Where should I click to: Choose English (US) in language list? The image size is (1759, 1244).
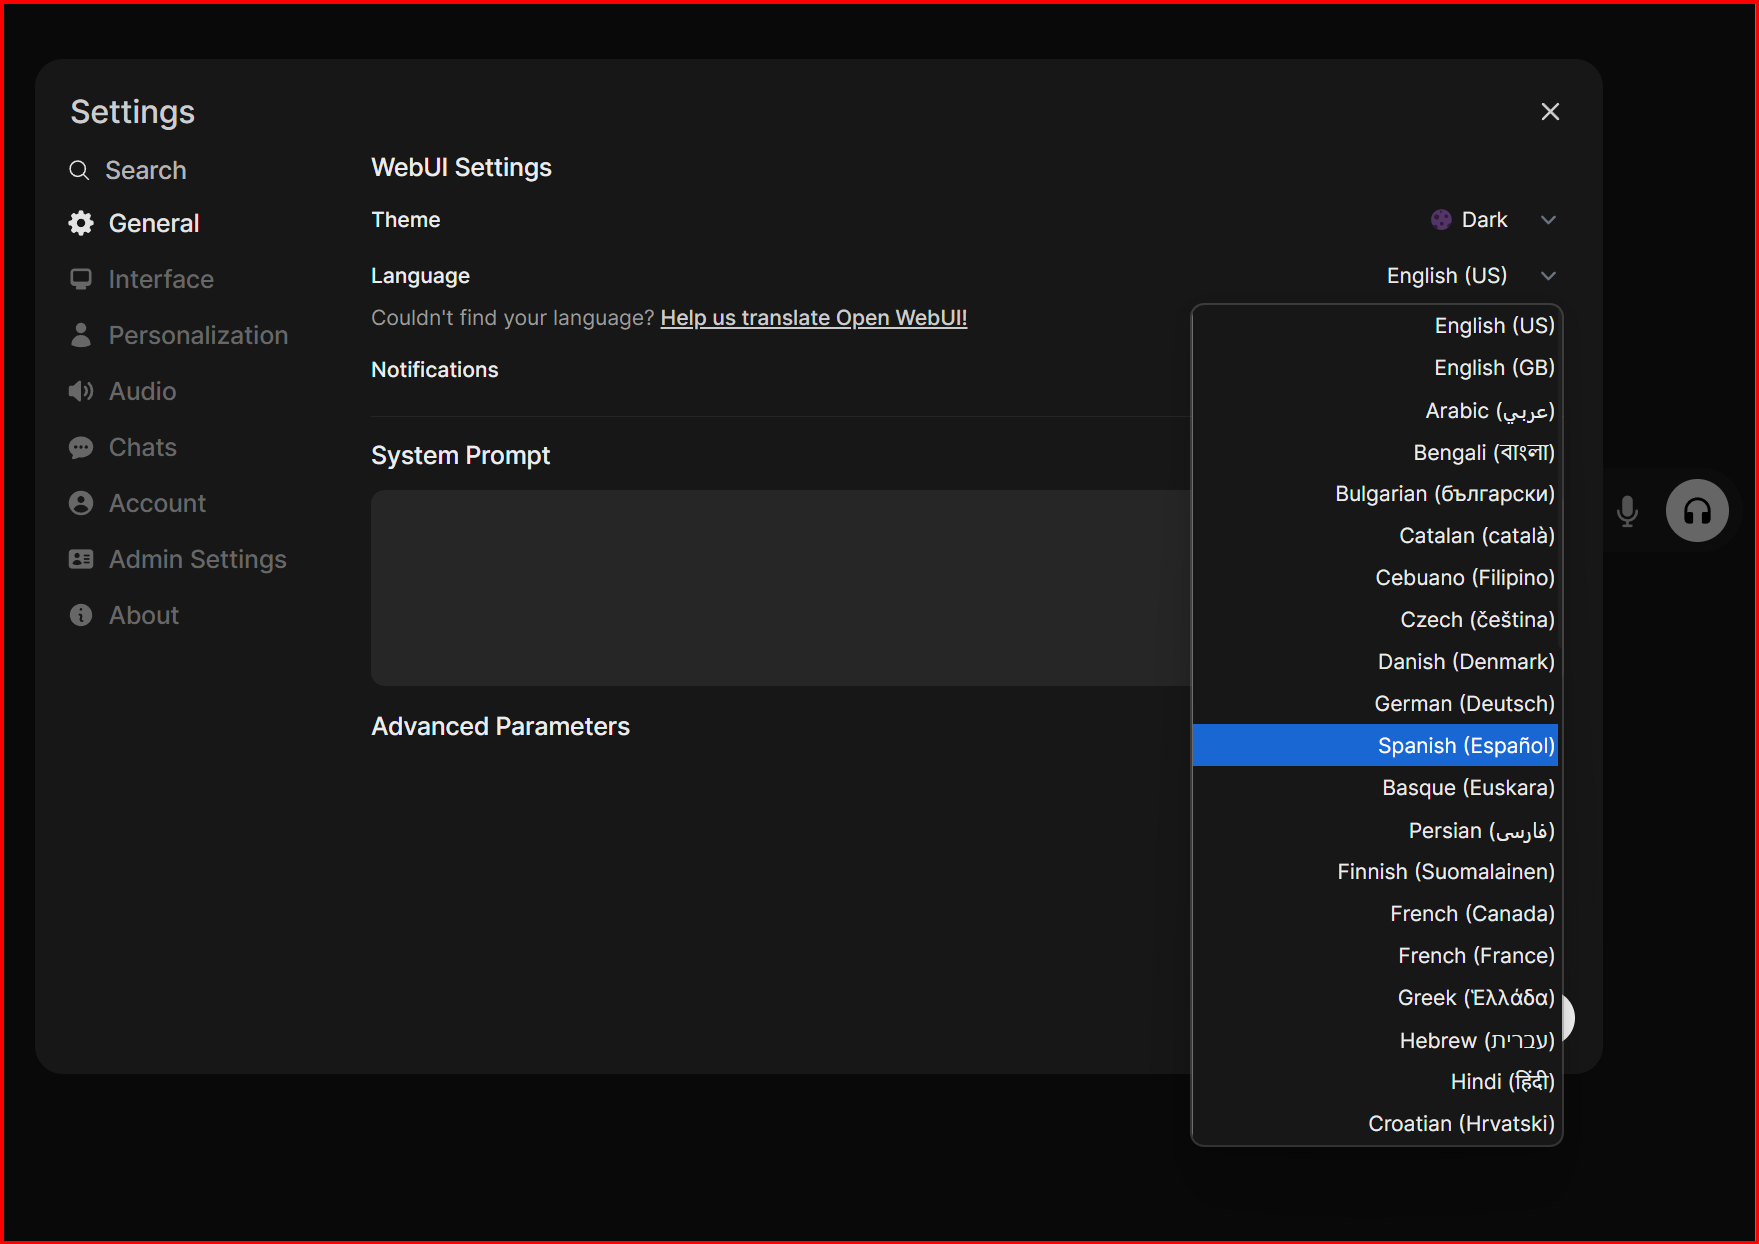pyautogui.click(x=1376, y=326)
